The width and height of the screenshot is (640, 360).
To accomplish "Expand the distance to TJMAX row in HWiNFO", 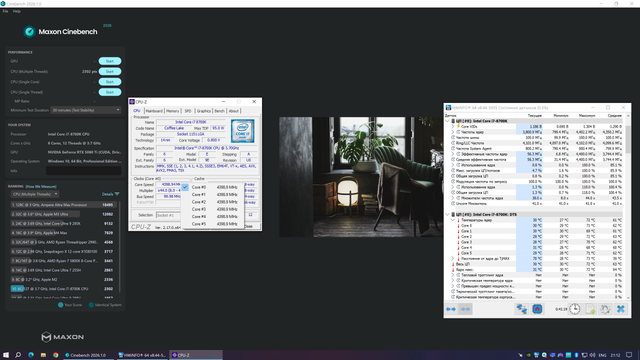I will pyautogui.click(x=453, y=259).
